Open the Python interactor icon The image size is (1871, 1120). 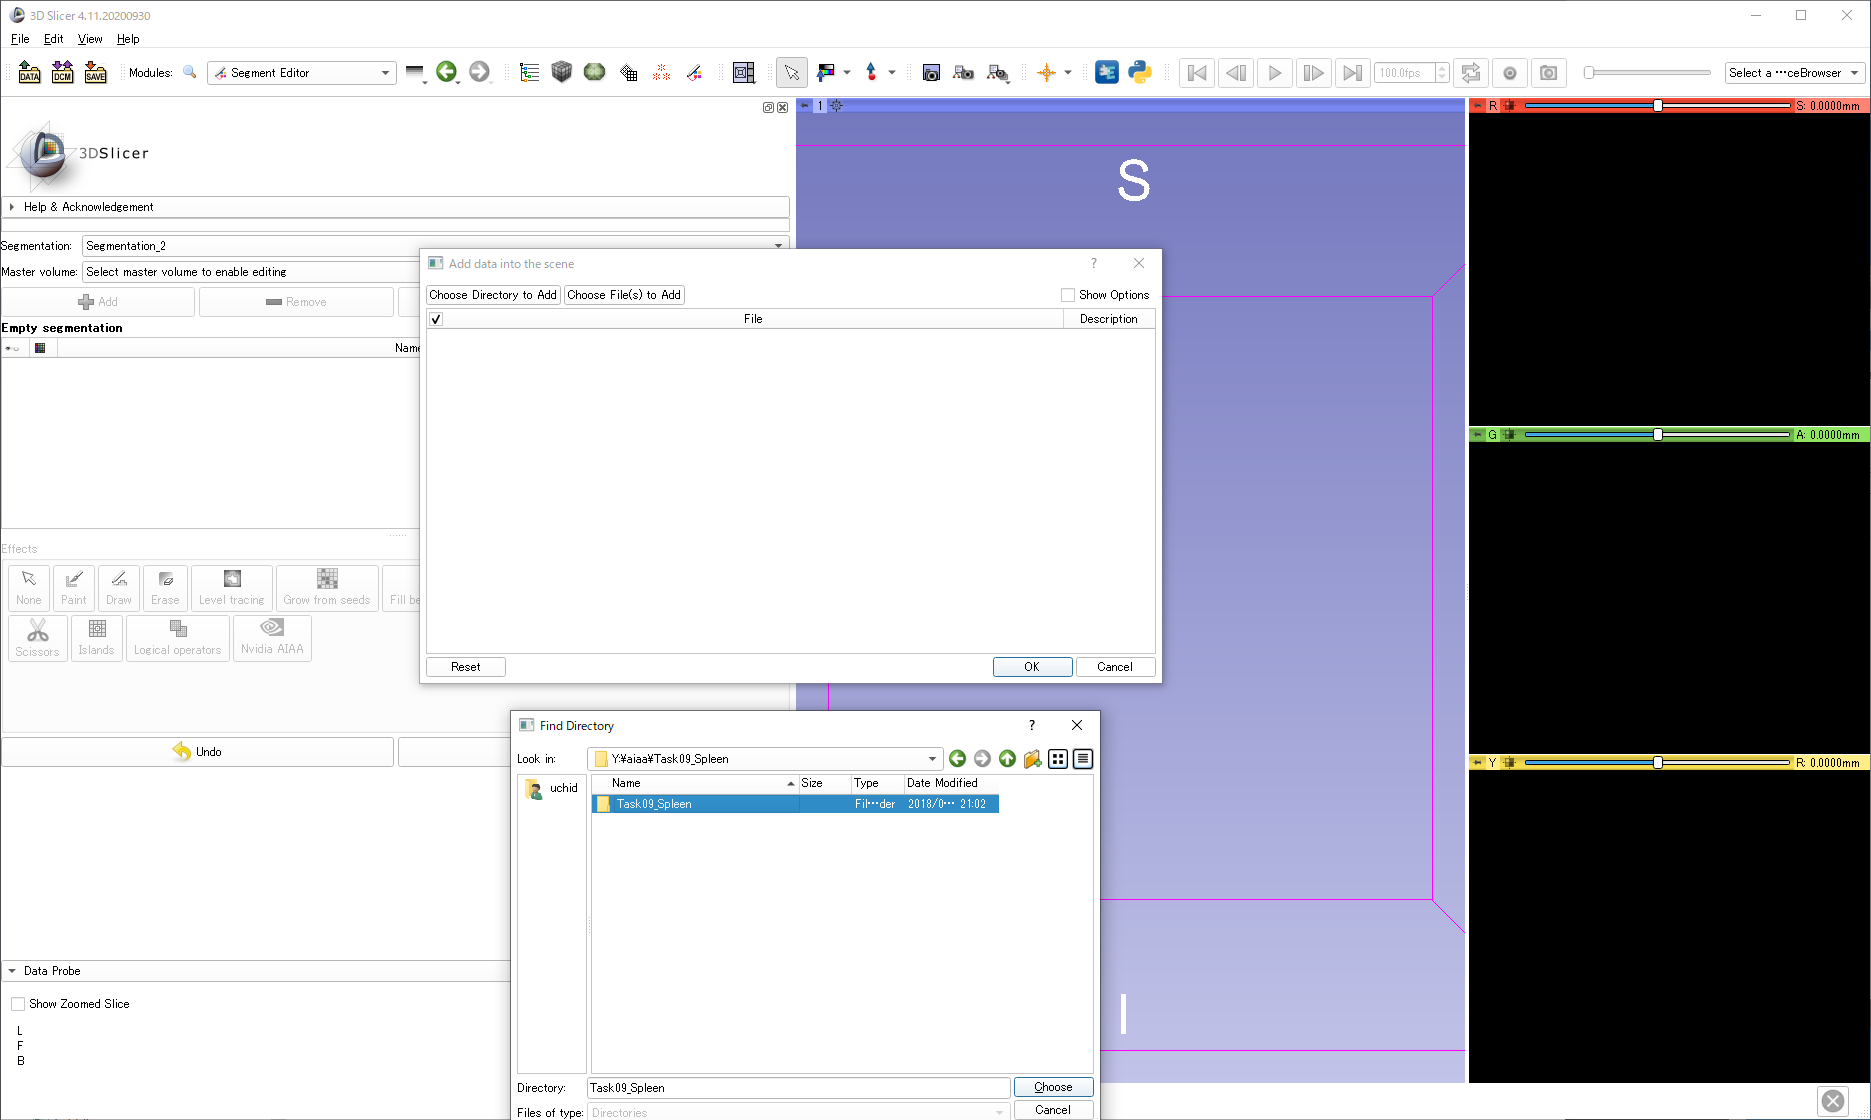(x=1140, y=72)
